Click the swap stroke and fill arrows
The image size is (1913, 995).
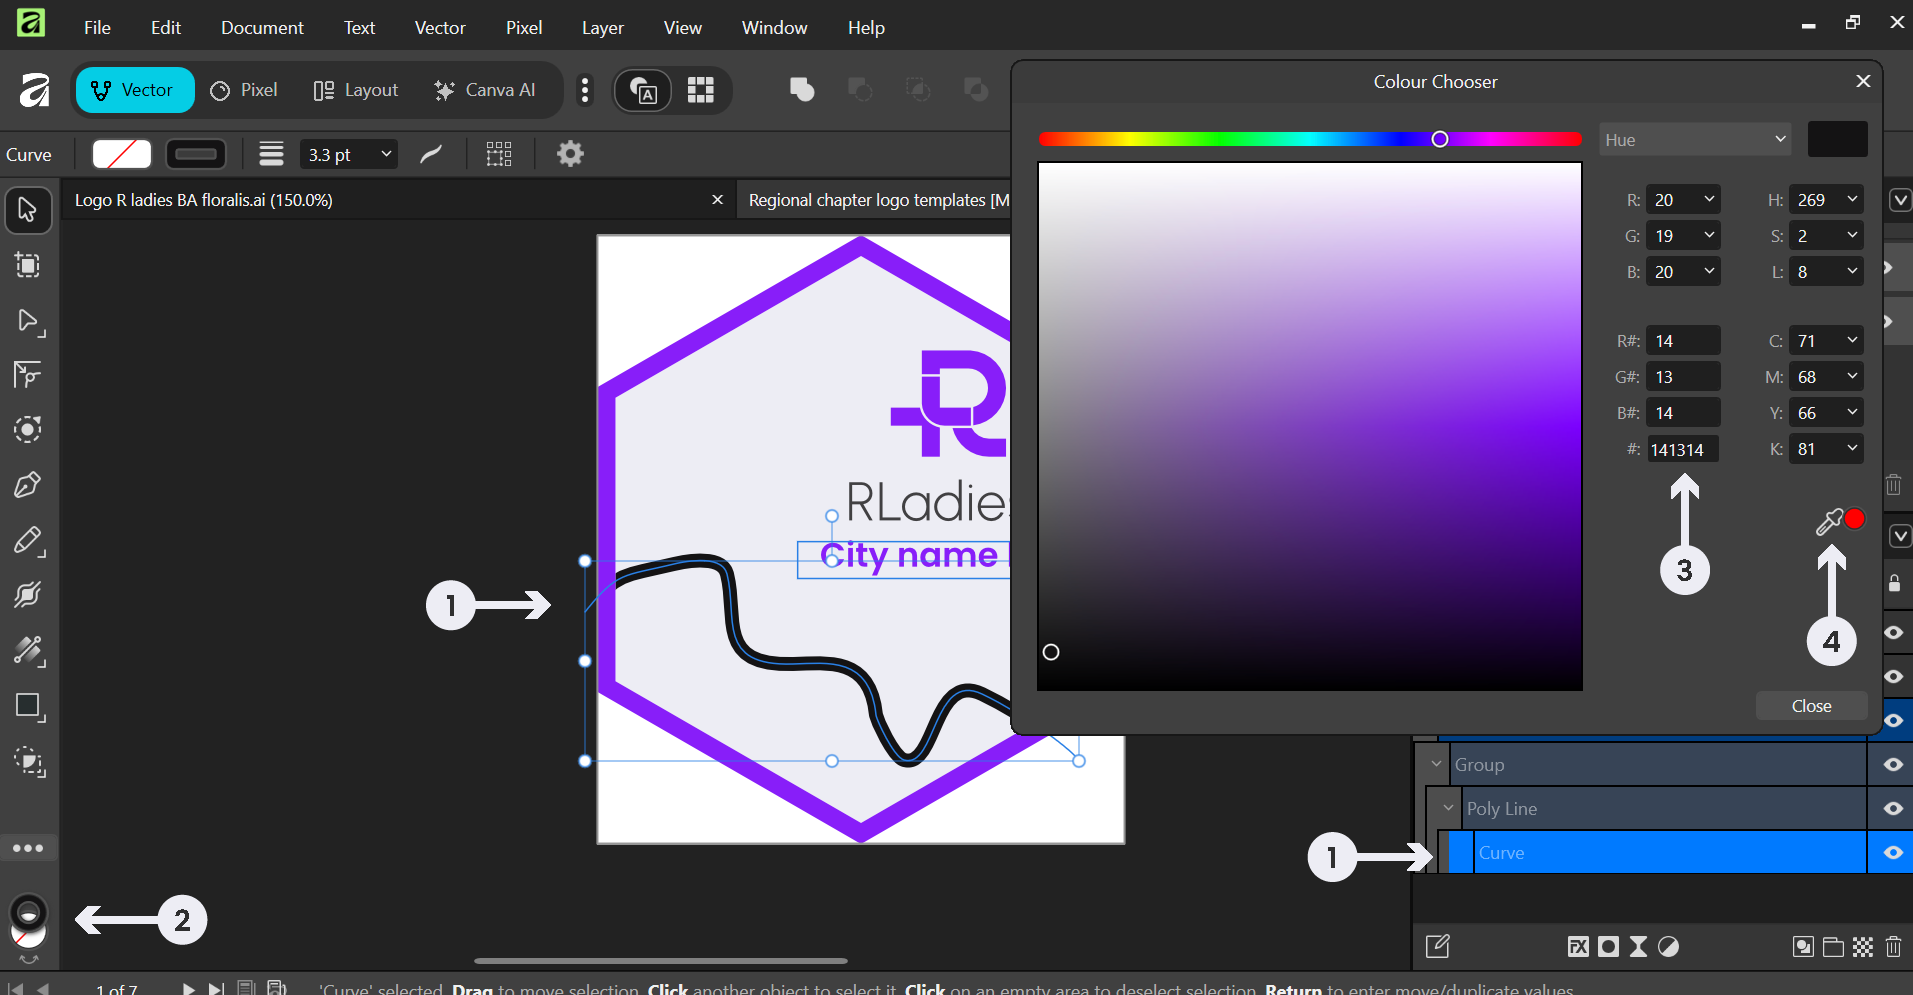pos(29,958)
